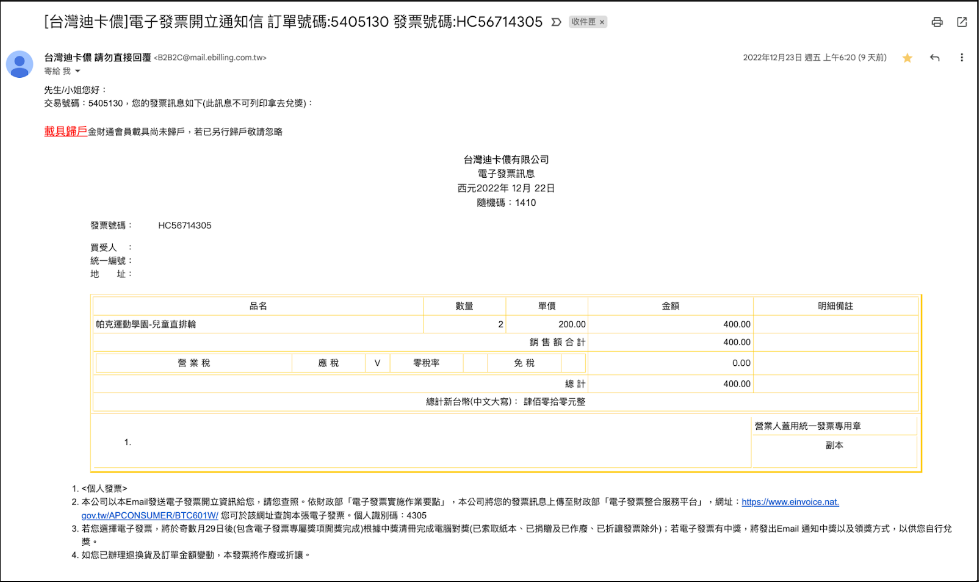
Task: Click the unit price cell 200.00
Action: click(546, 324)
